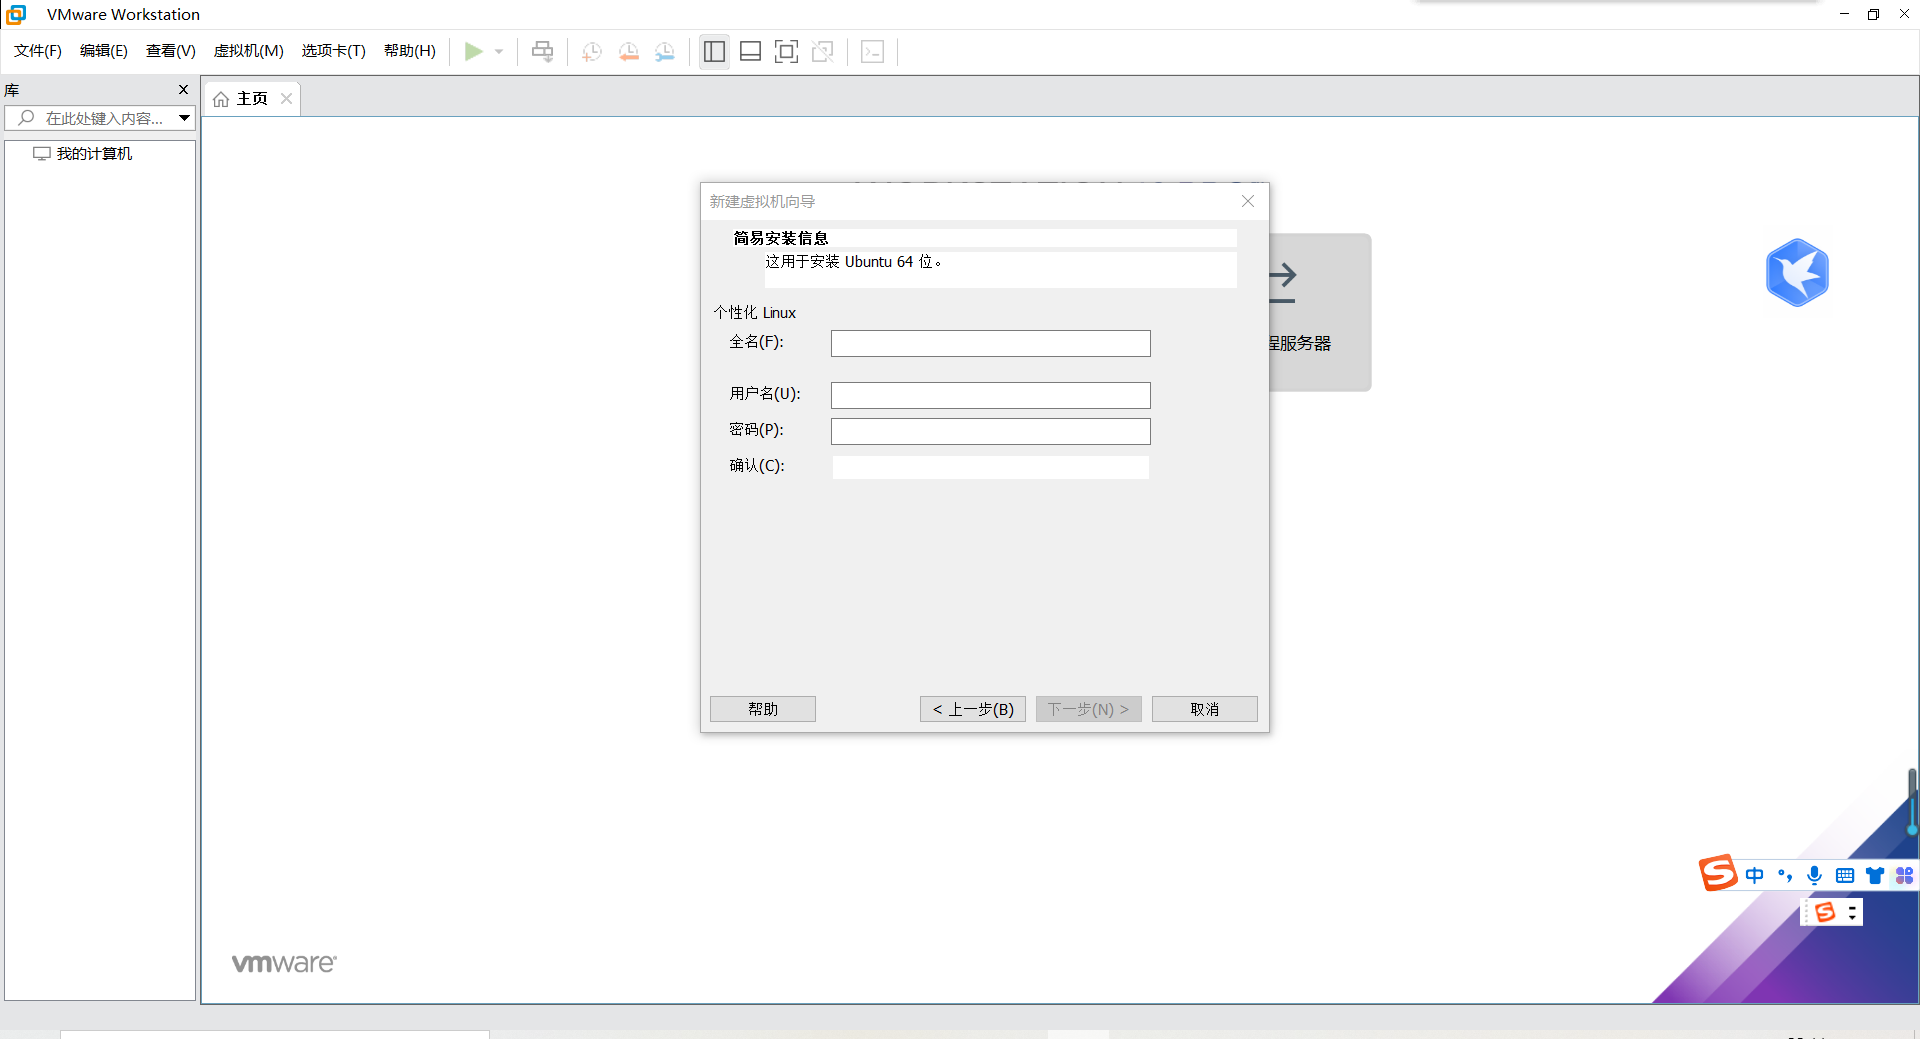Click the 用户名(U) input field
The height and width of the screenshot is (1039, 1920).
pos(991,396)
